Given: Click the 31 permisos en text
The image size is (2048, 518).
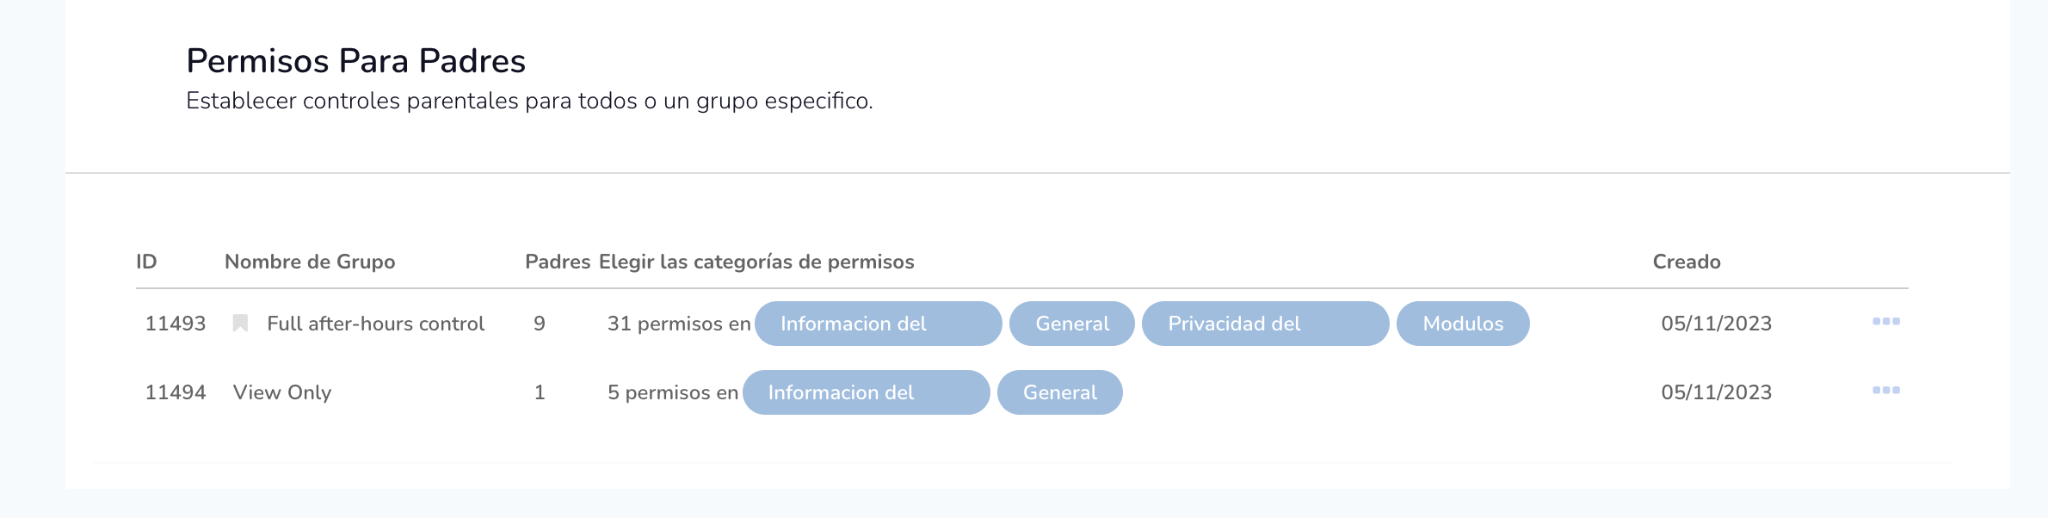Looking at the screenshot, I should [x=678, y=324].
